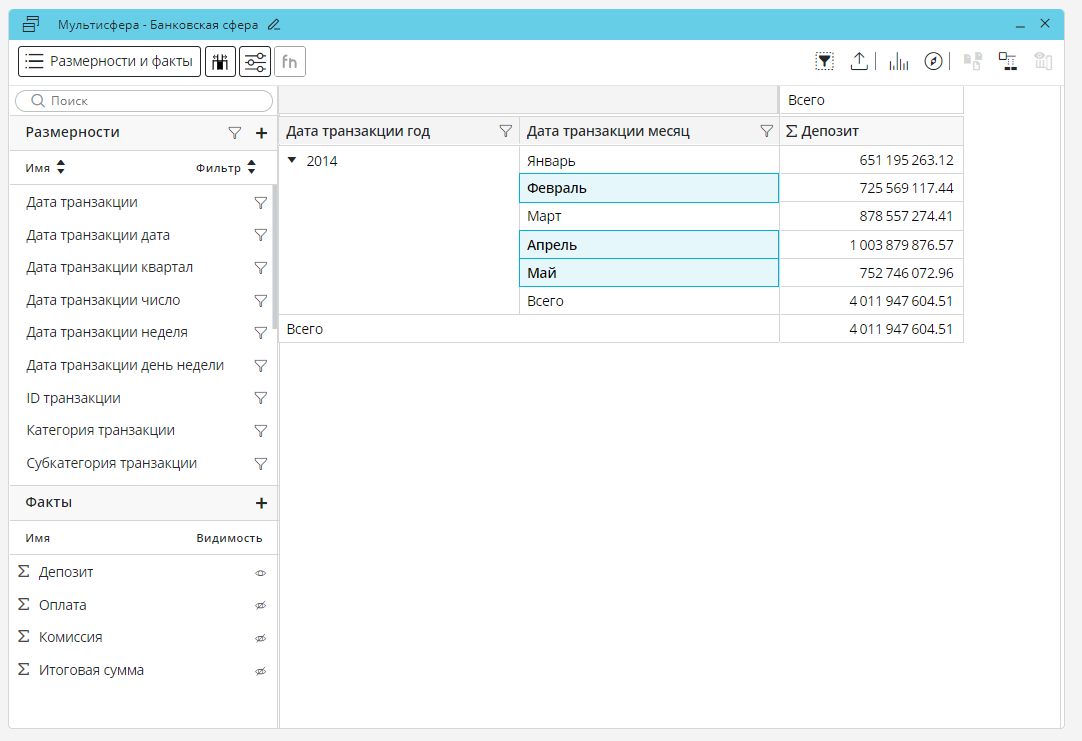Screen dimensions: 1082x741
Task: Add a new dimension with plus icon
Action: coord(261,133)
